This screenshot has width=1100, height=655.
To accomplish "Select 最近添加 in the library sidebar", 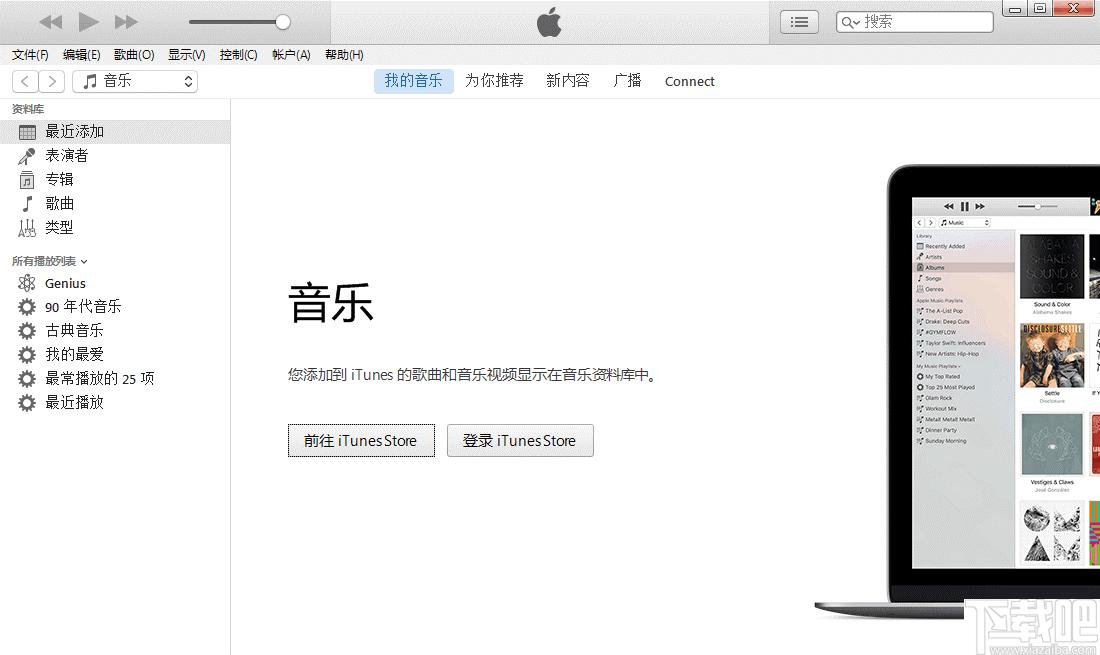I will click(115, 132).
